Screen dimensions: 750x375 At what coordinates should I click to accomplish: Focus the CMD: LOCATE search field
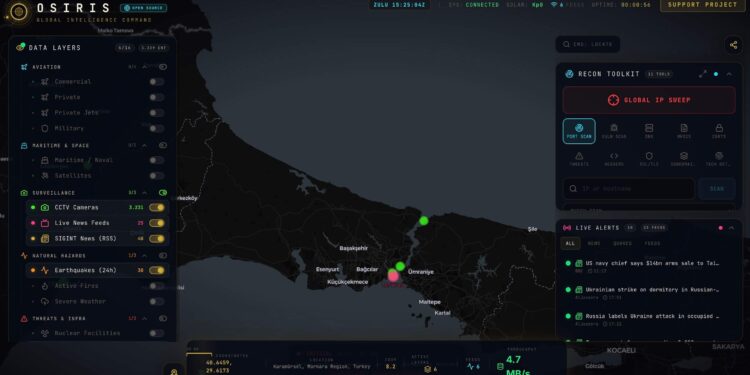pyautogui.click(x=588, y=44)
